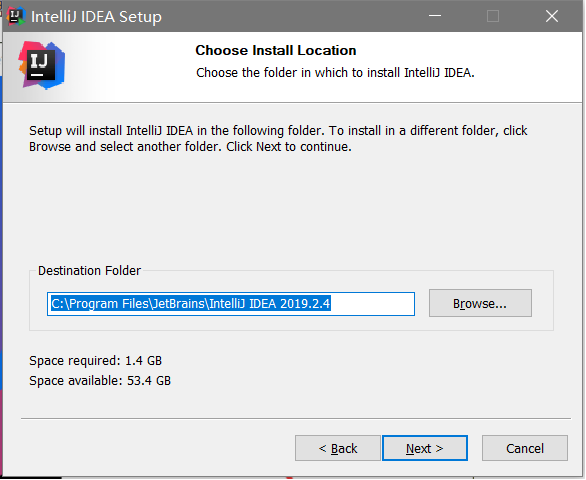Go back with the Back button
Screen dimensions: 586x480
pyautogui.click(x=338, y=448)
